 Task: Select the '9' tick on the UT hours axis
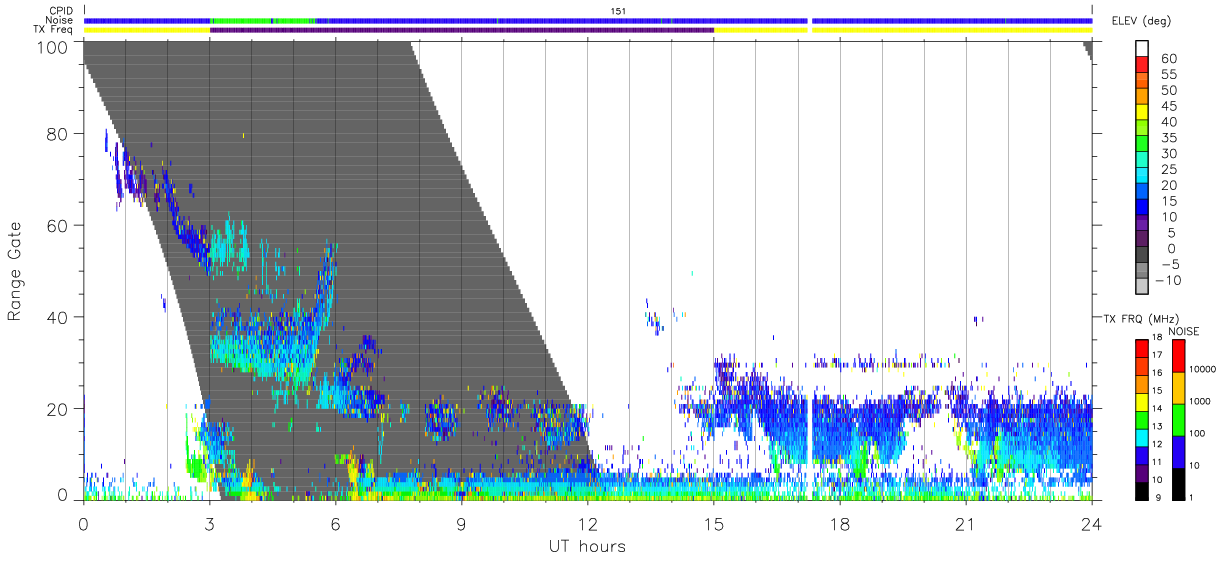point(461,522)
